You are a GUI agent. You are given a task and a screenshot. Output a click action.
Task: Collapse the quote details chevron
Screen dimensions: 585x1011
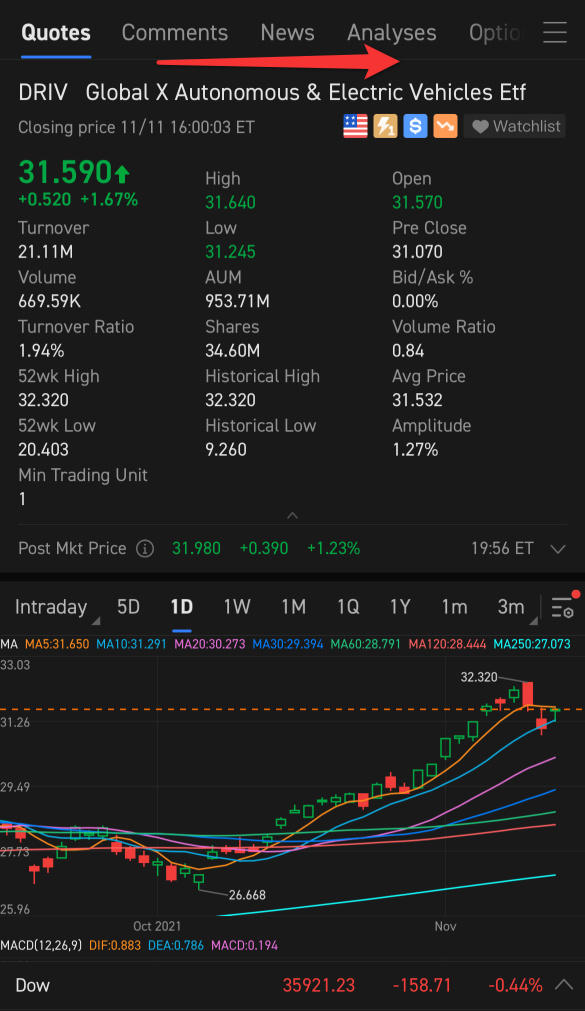point(292,515)
